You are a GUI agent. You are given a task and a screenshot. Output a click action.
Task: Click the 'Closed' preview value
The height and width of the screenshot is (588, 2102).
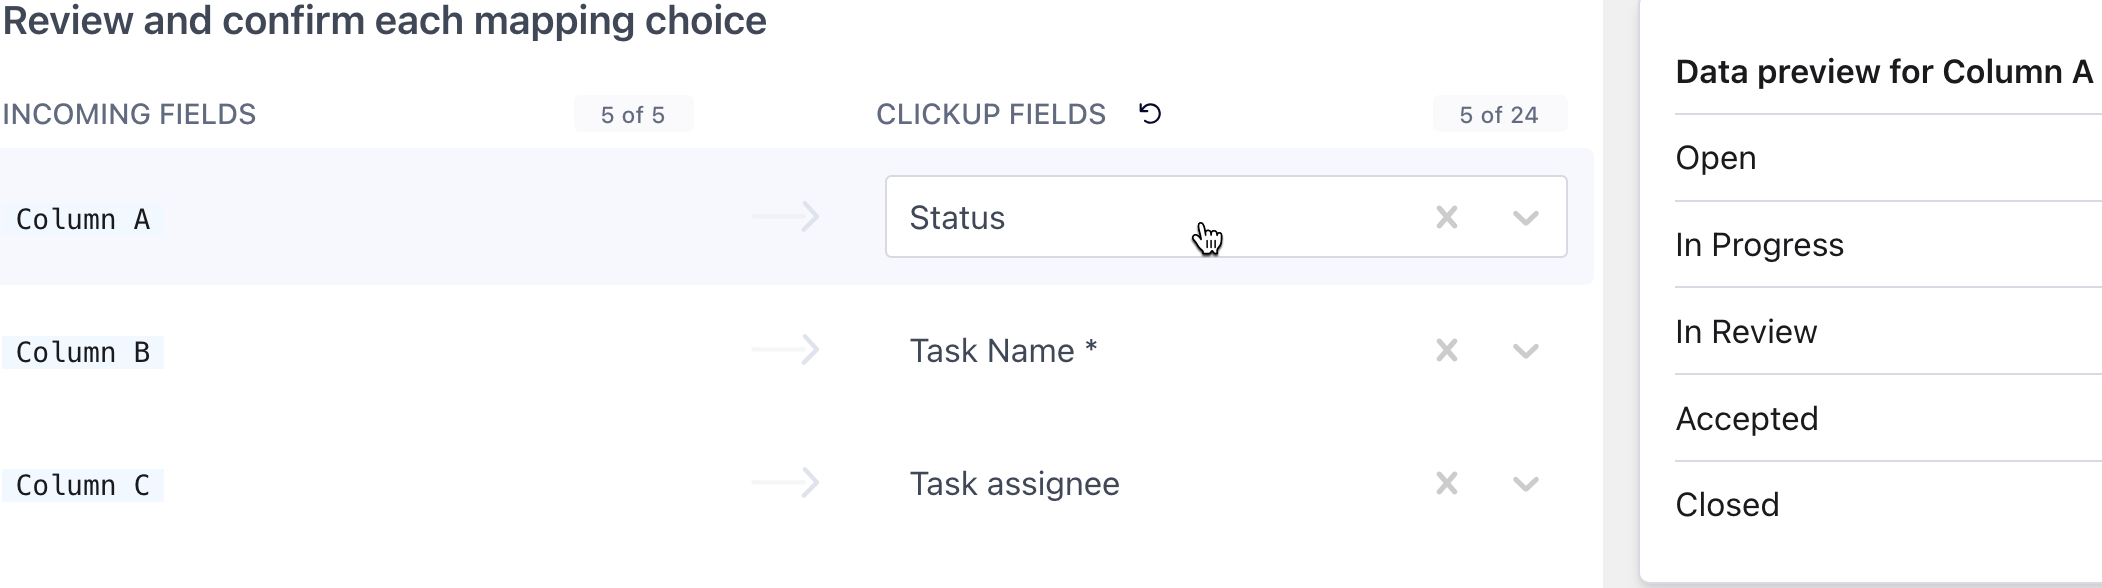tap(1727, 505)
